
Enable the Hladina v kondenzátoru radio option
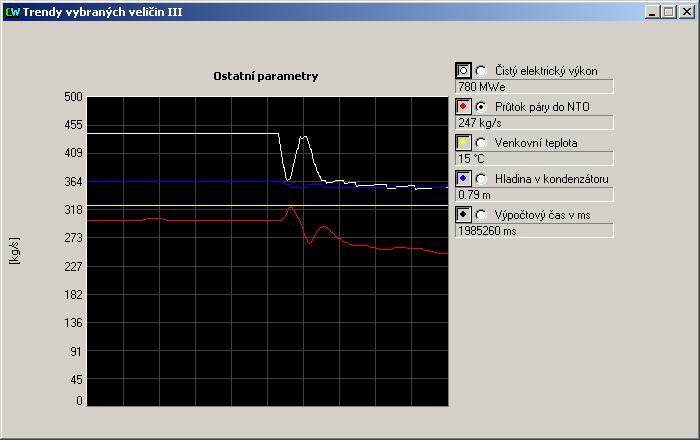[482, 179]
